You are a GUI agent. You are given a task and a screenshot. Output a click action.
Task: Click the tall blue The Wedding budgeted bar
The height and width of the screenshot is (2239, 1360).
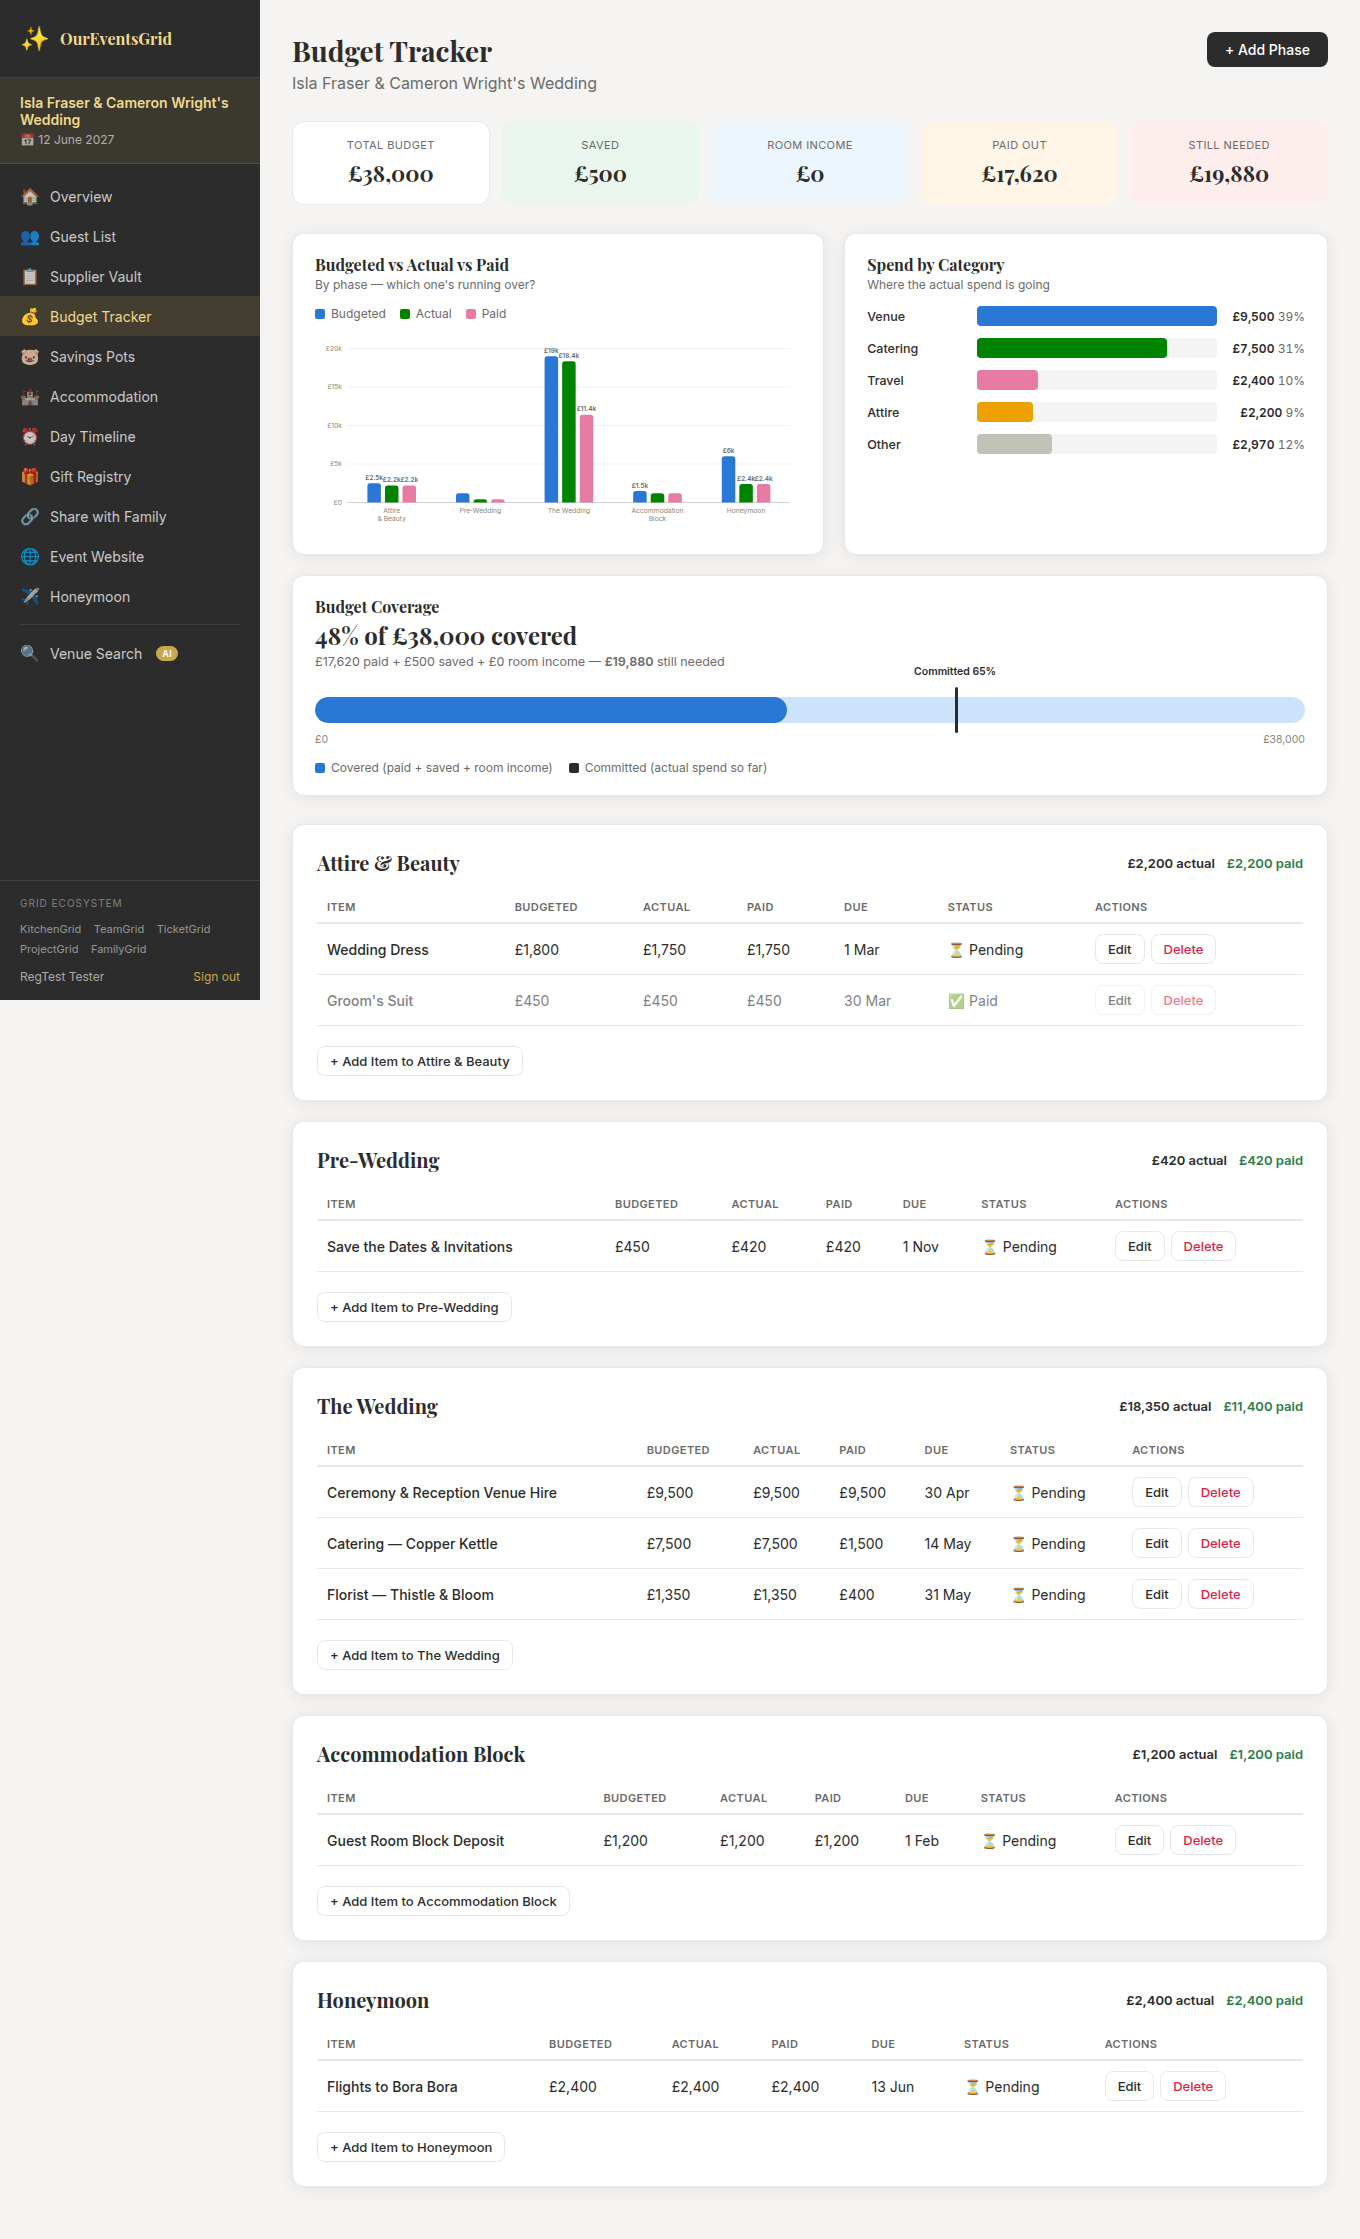click(551, 429)
